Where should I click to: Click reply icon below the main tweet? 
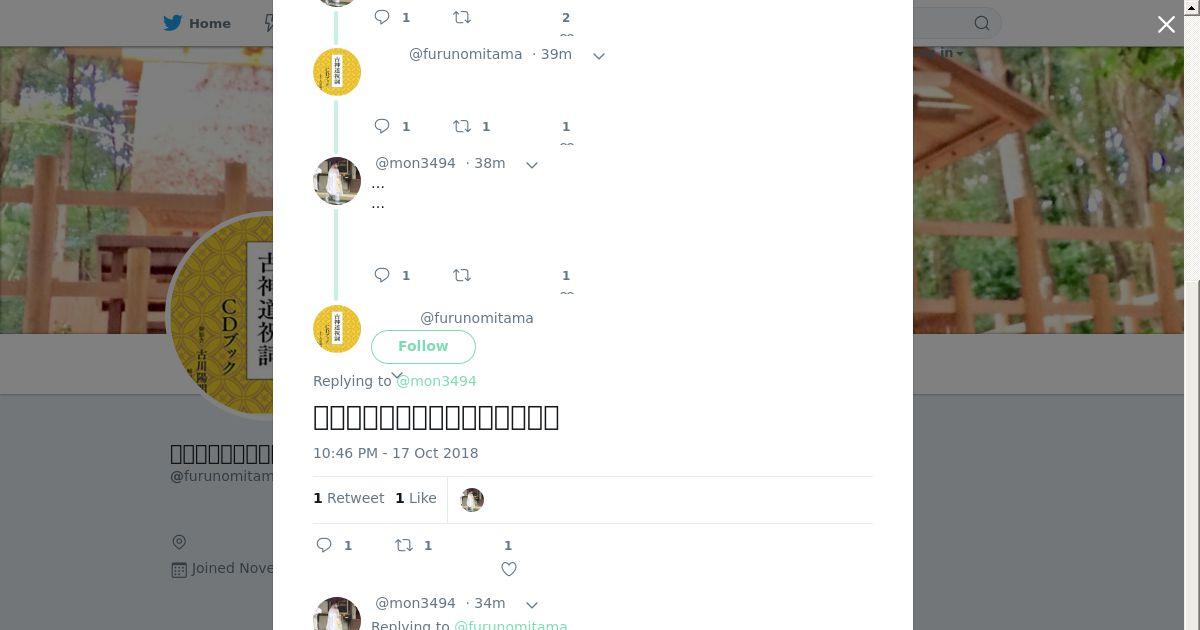pyautogui.click(x=324, y=545)
